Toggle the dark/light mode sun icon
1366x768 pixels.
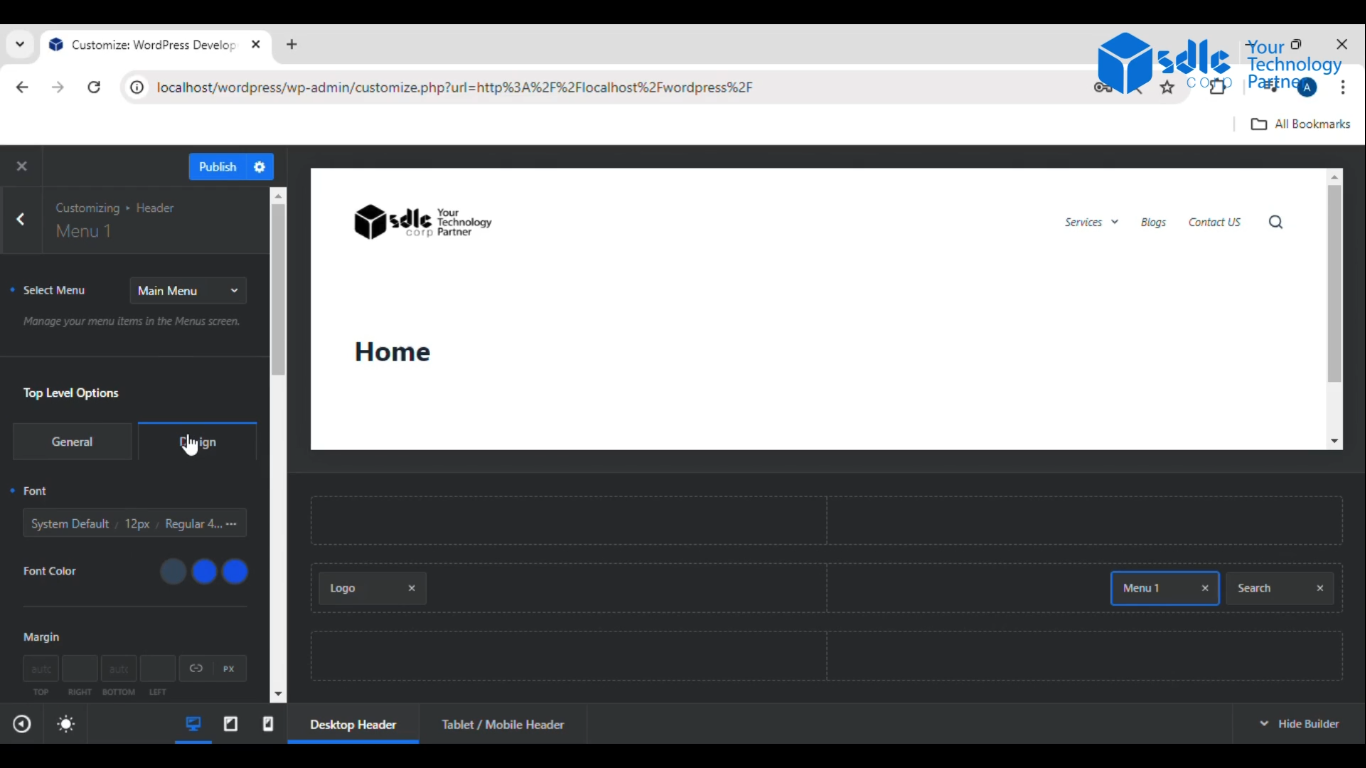point(66,724)
